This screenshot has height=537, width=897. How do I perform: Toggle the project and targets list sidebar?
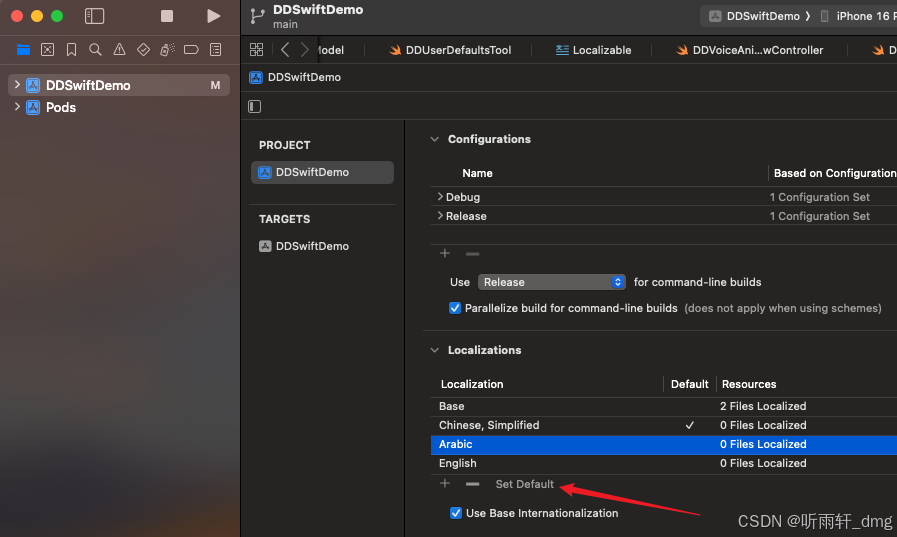tap(255, 106)
